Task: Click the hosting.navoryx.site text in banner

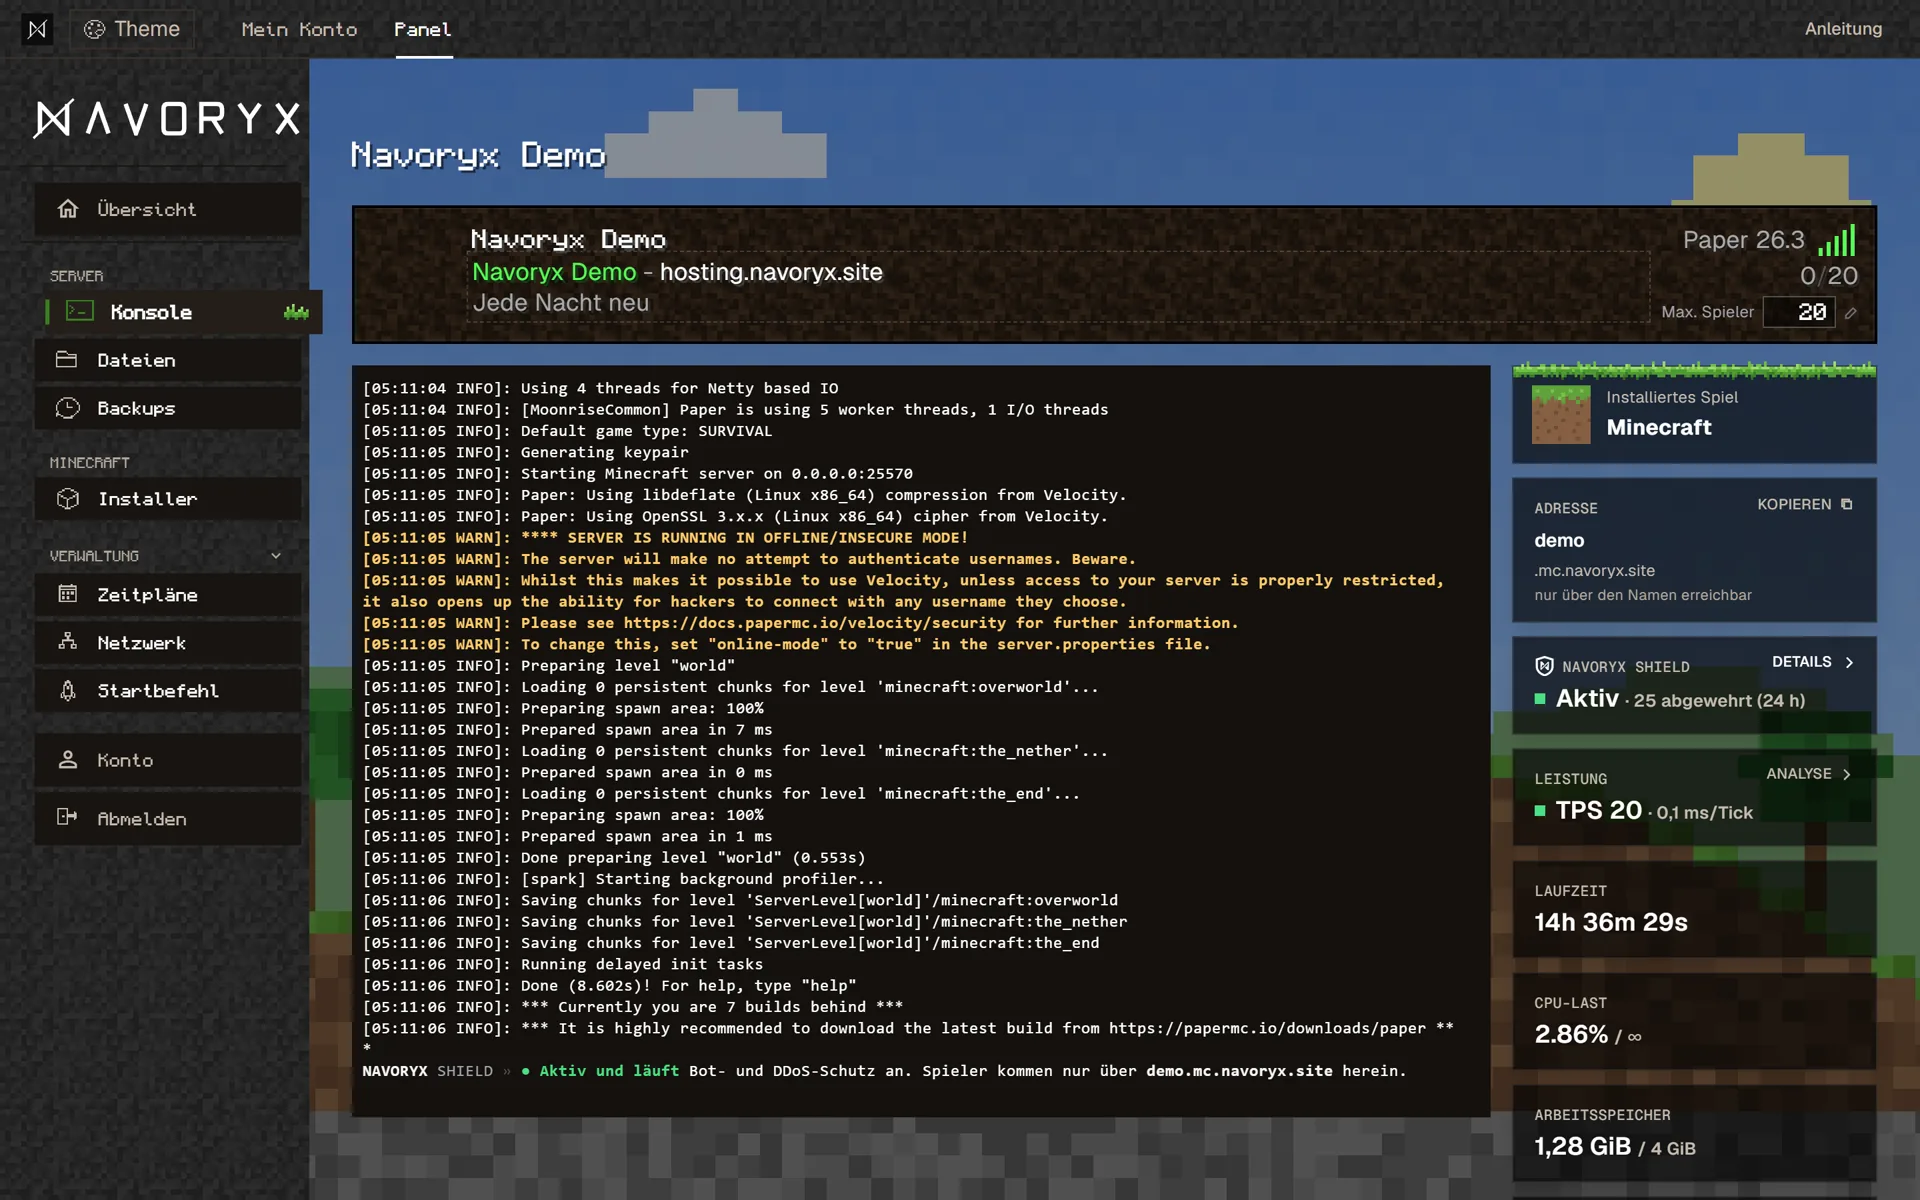Action: click(x=771, y=272)
